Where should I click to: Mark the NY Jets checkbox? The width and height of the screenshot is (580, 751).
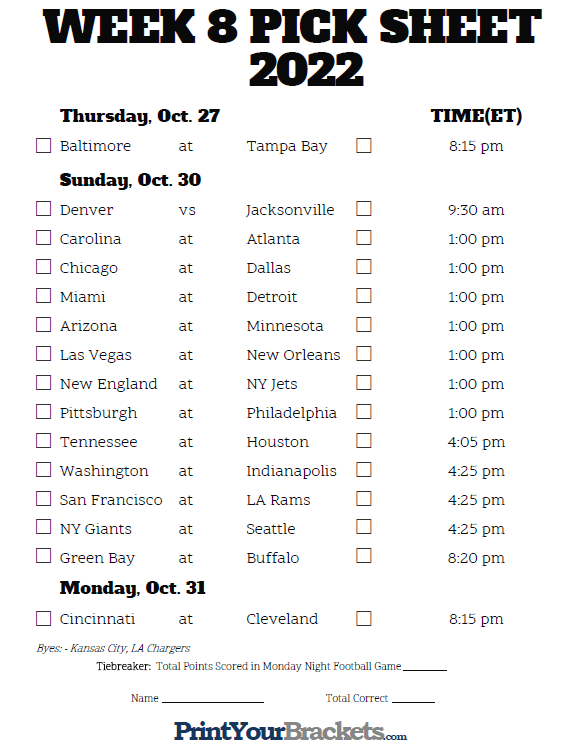[x=364, y=383]
